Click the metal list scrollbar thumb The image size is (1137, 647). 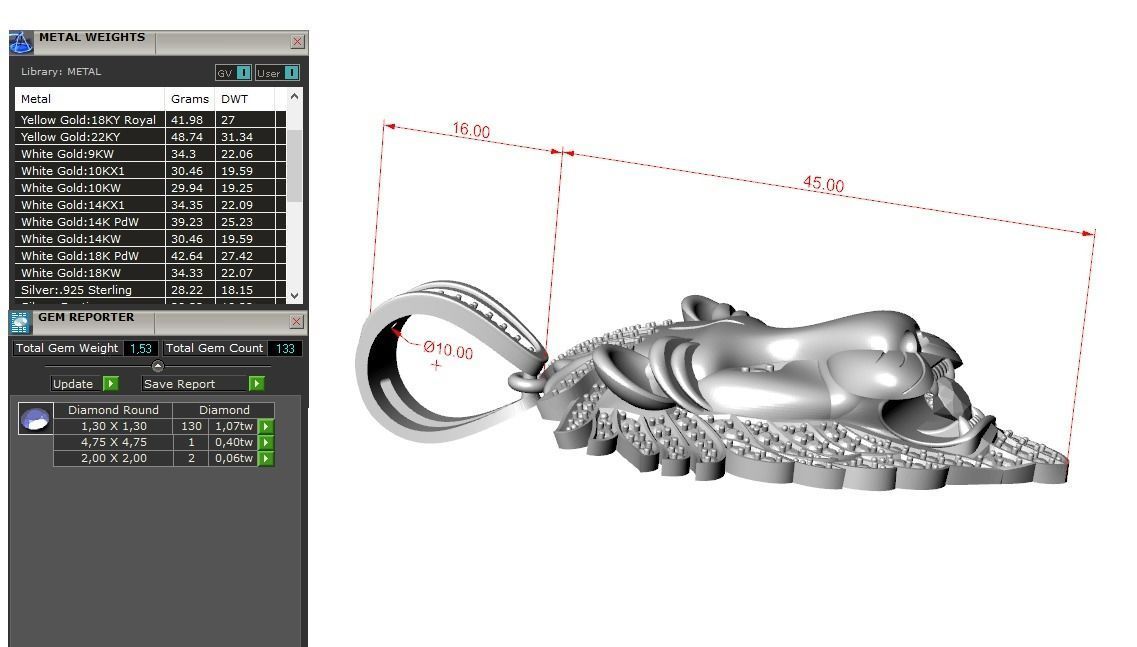(294, 167)
